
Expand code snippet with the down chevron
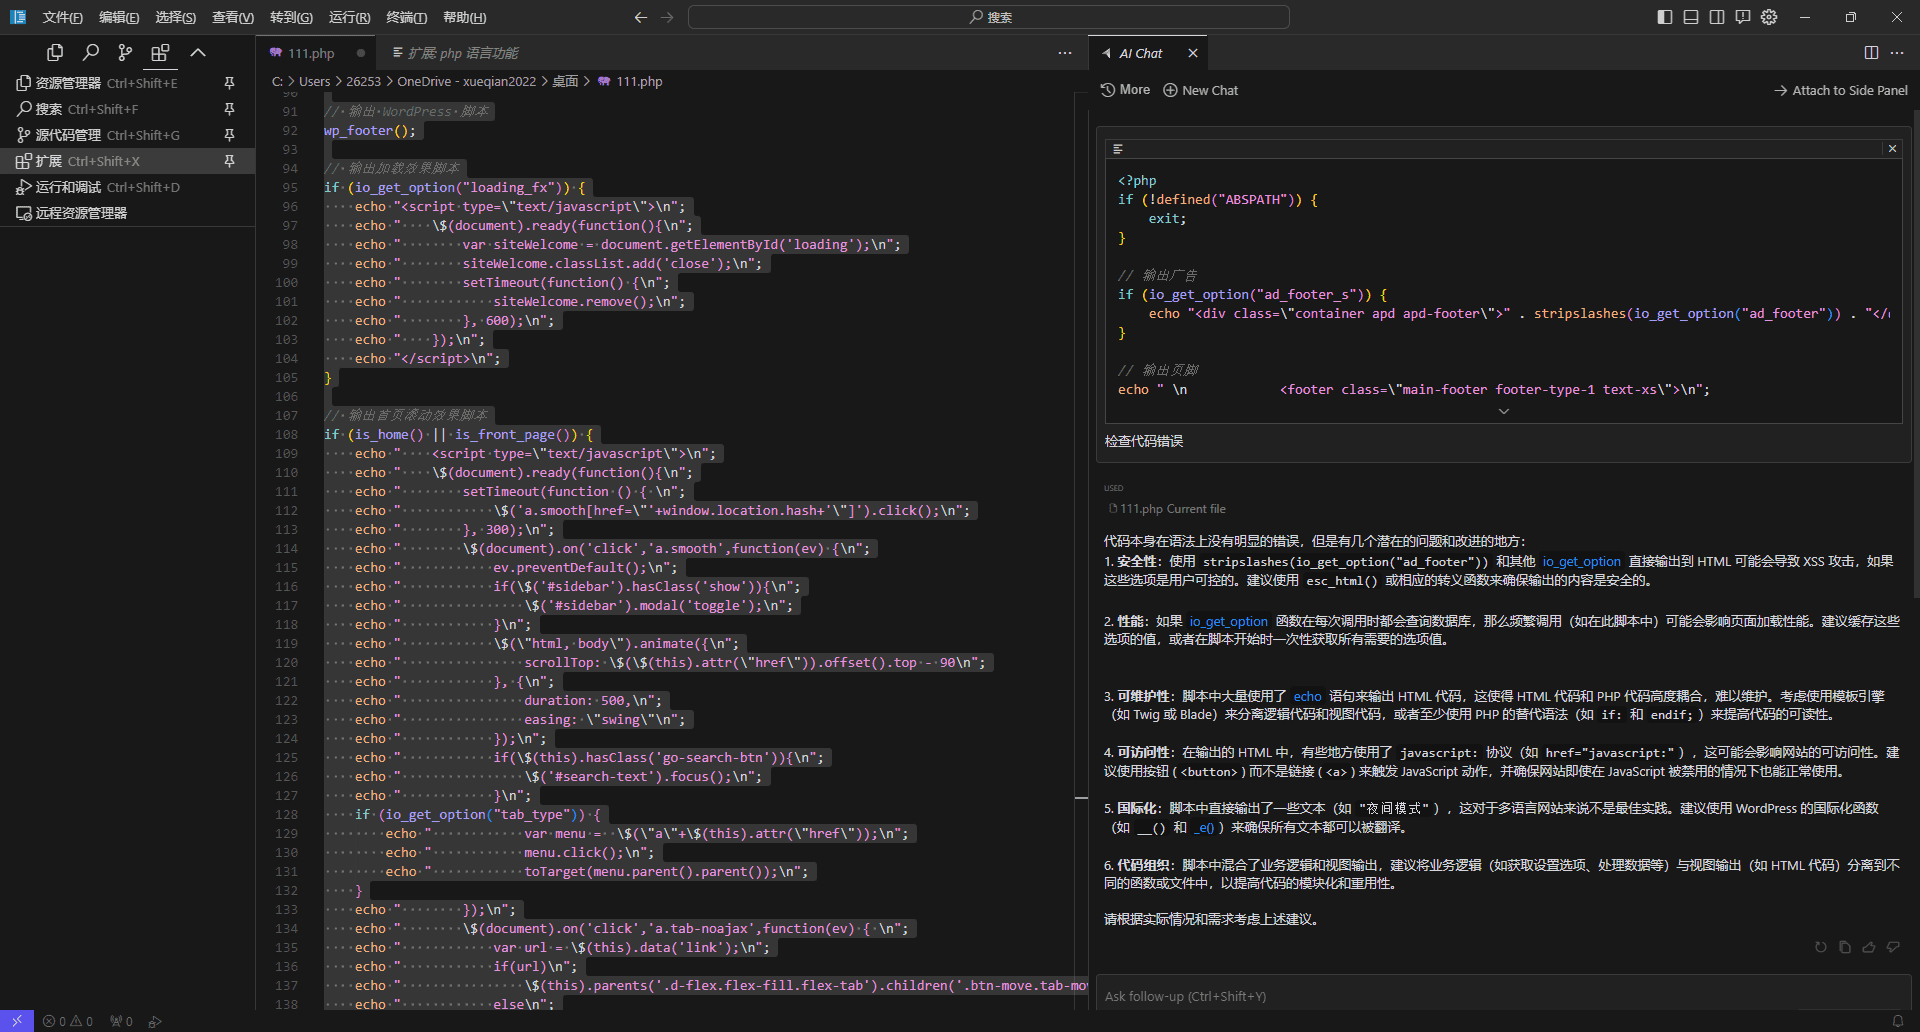(1503, 411)
